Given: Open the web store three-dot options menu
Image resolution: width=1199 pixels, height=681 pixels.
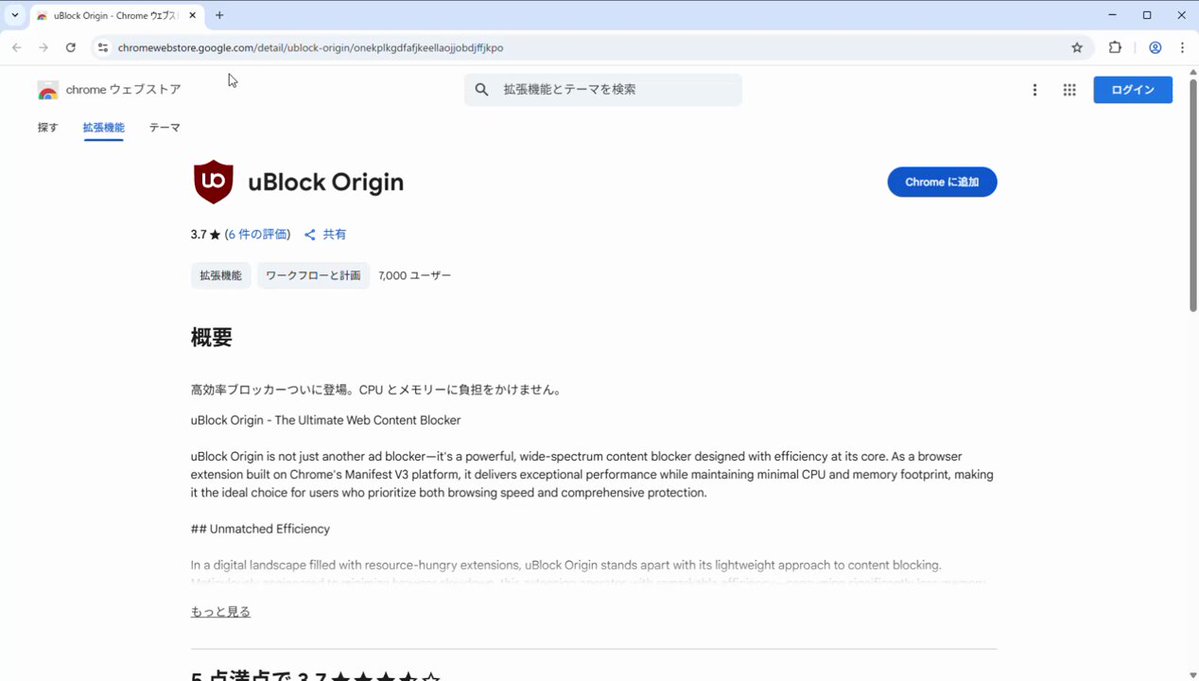Looking at the screenshot, I should [x=1035, y=90].
